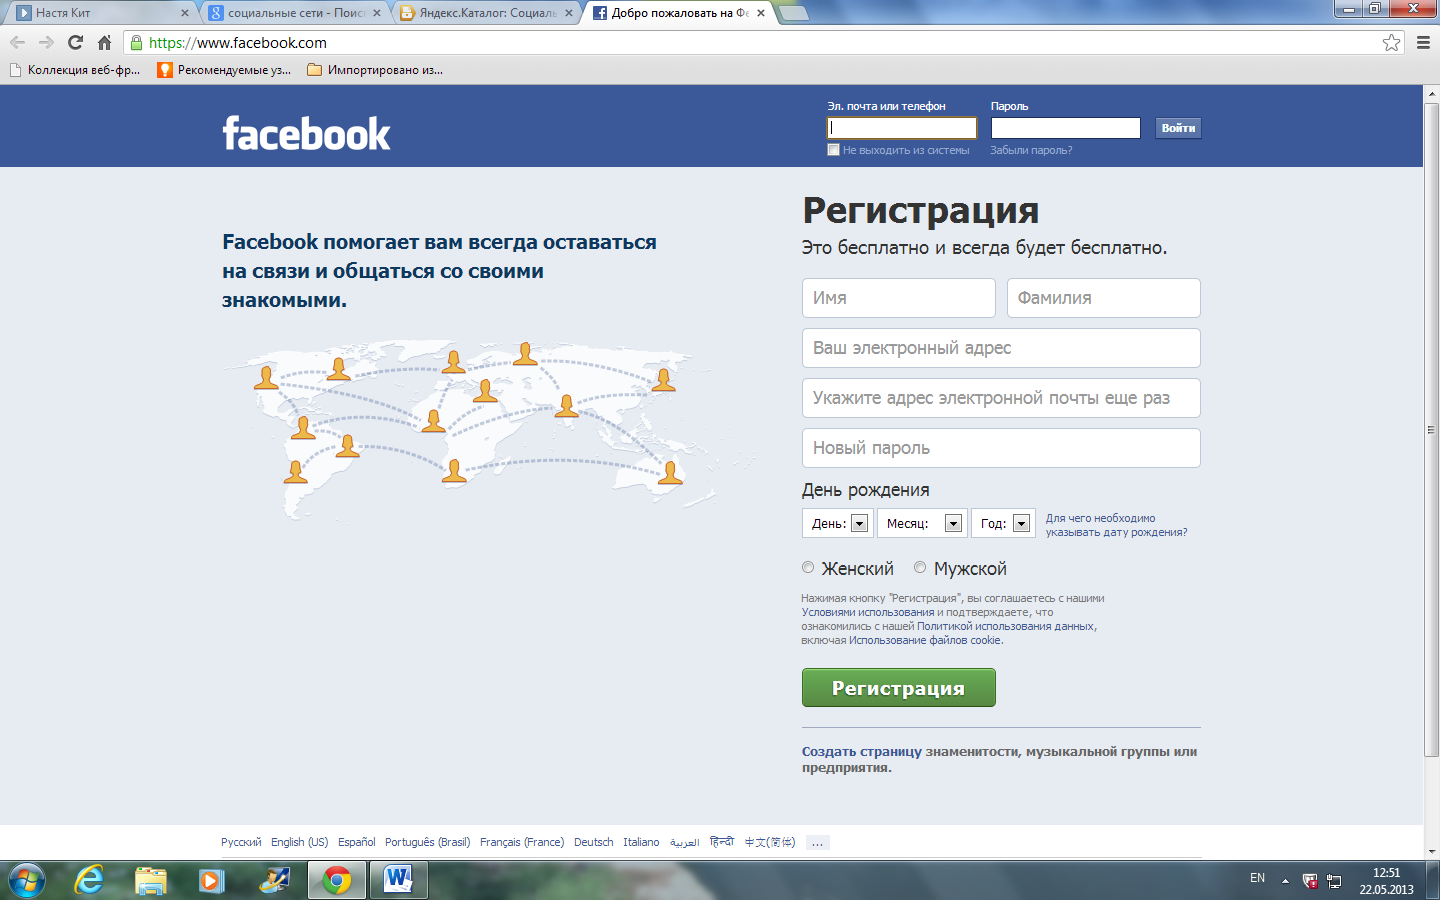Screen dimensions: 1440x900
Task: Open the Импортировано из bookmarks folder
Action: click(375, 70)
